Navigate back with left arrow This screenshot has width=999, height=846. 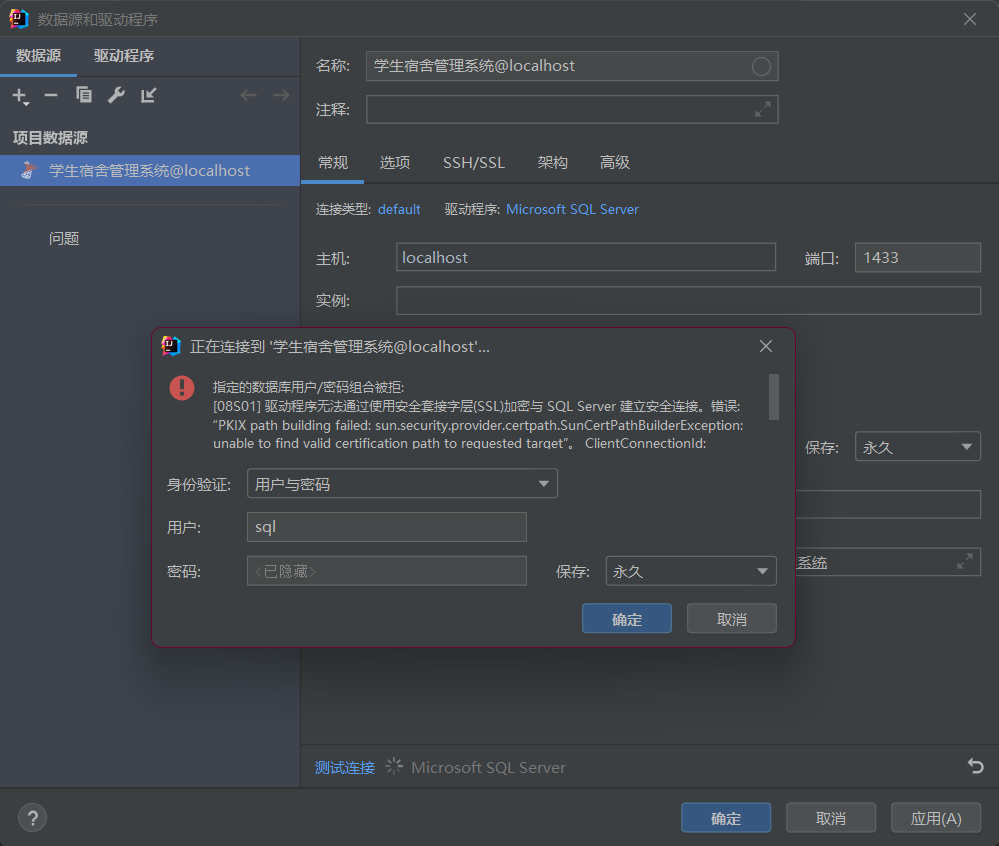pyautogui.click(x=248, y=96)
